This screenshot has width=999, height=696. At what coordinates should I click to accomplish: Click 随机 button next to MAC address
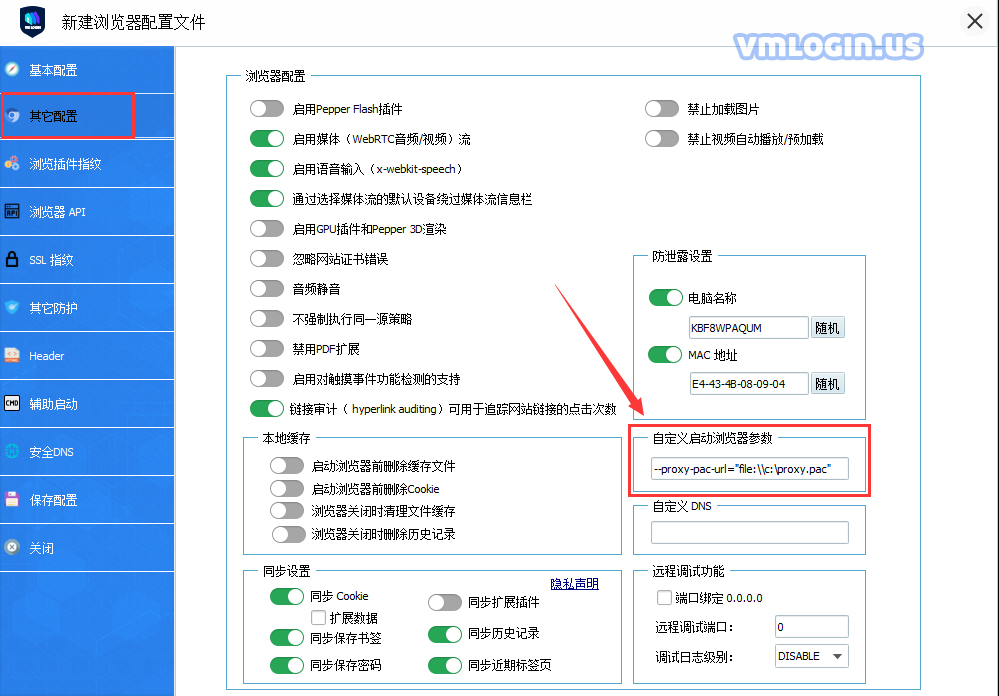click(827, 384)
